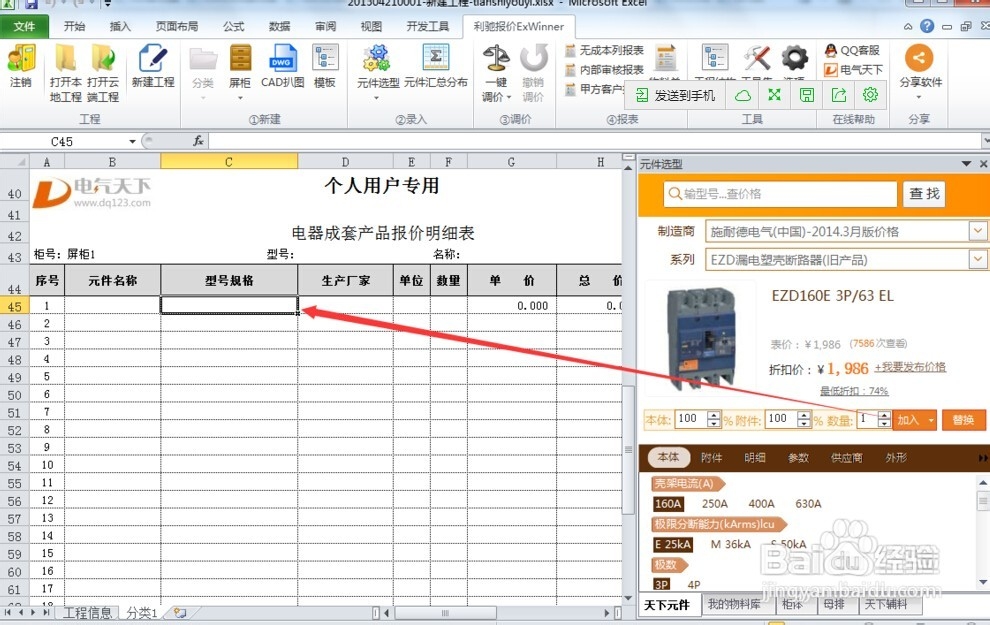
Task: Open the 无成本列报表 report
Action: tap(604, 50)
